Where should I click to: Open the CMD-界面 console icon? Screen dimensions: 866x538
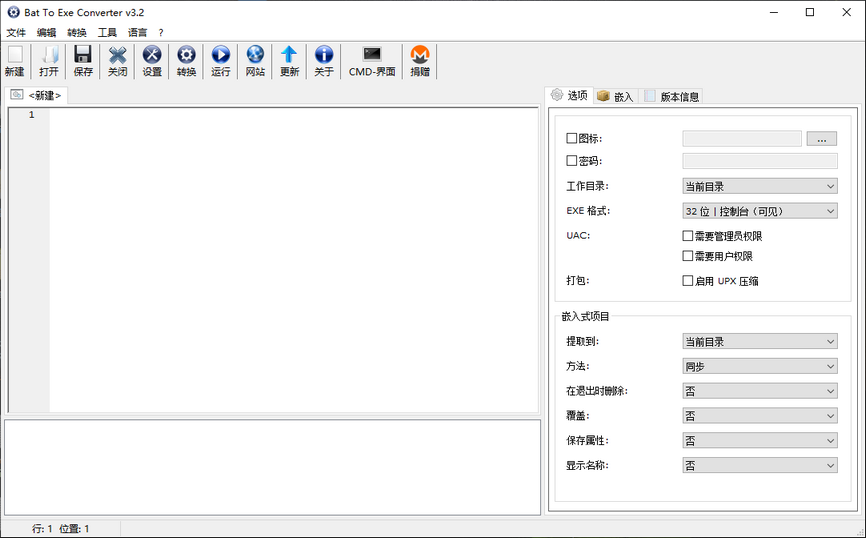click(x=372, y=56)
